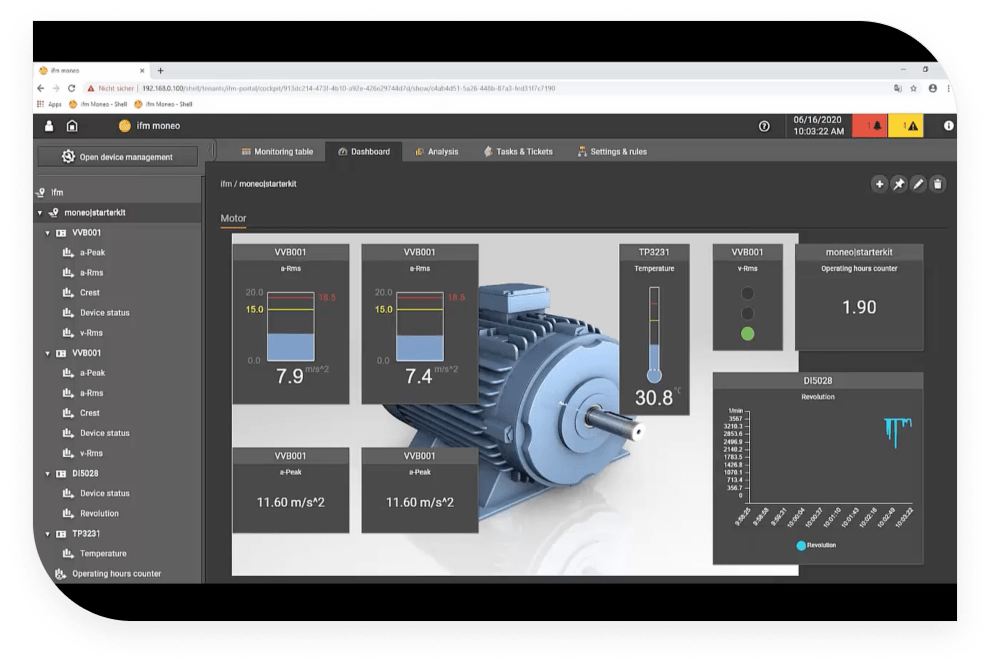Open the Apps shortcut in bookmarks bar
This screenshot has width=990, height=666.
(50, 104)
